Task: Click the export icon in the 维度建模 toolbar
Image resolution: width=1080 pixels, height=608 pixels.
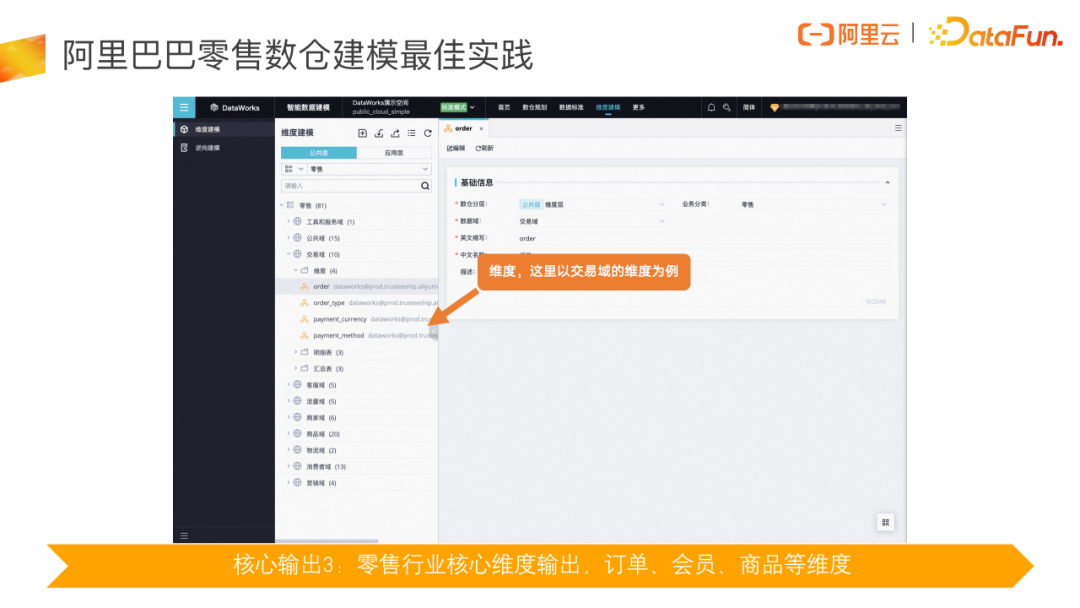Action: 396,132
